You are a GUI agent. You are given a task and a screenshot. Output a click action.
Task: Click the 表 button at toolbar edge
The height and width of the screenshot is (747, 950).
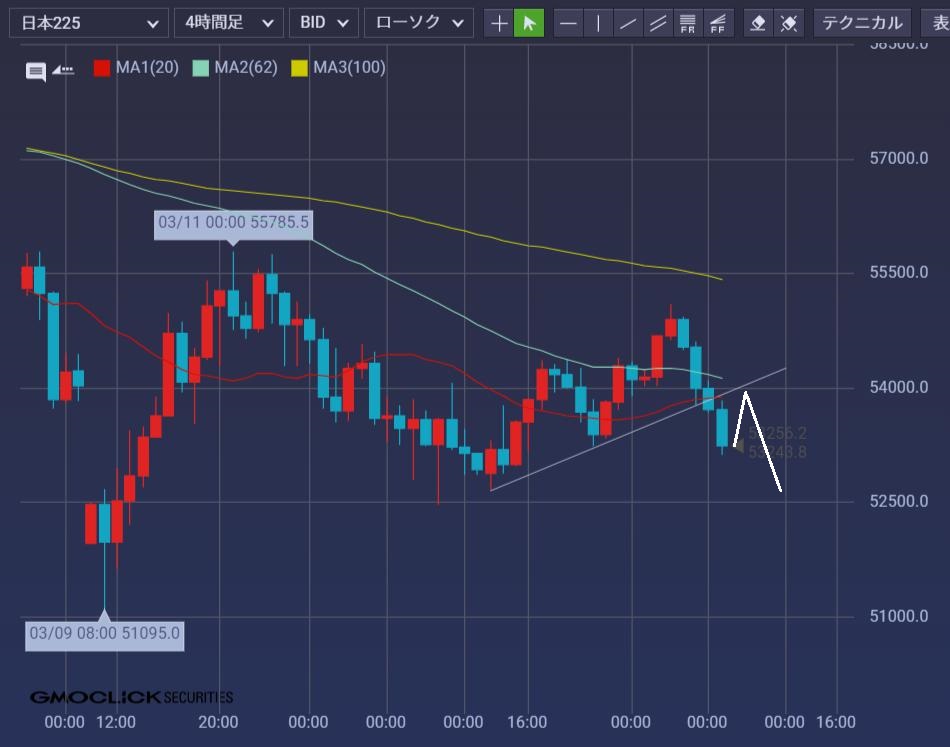tap(939, 22)
